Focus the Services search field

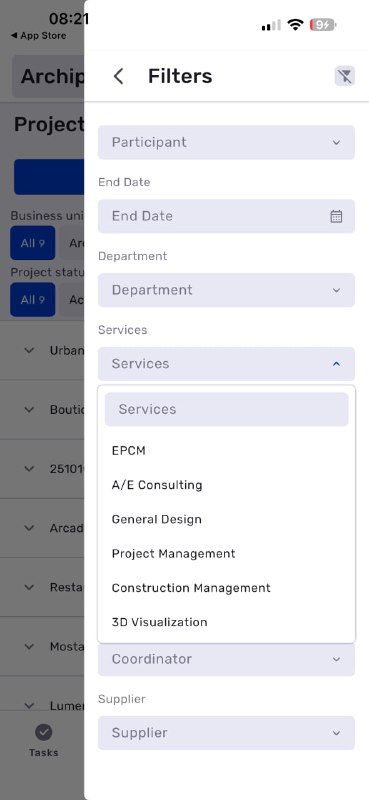227,409
